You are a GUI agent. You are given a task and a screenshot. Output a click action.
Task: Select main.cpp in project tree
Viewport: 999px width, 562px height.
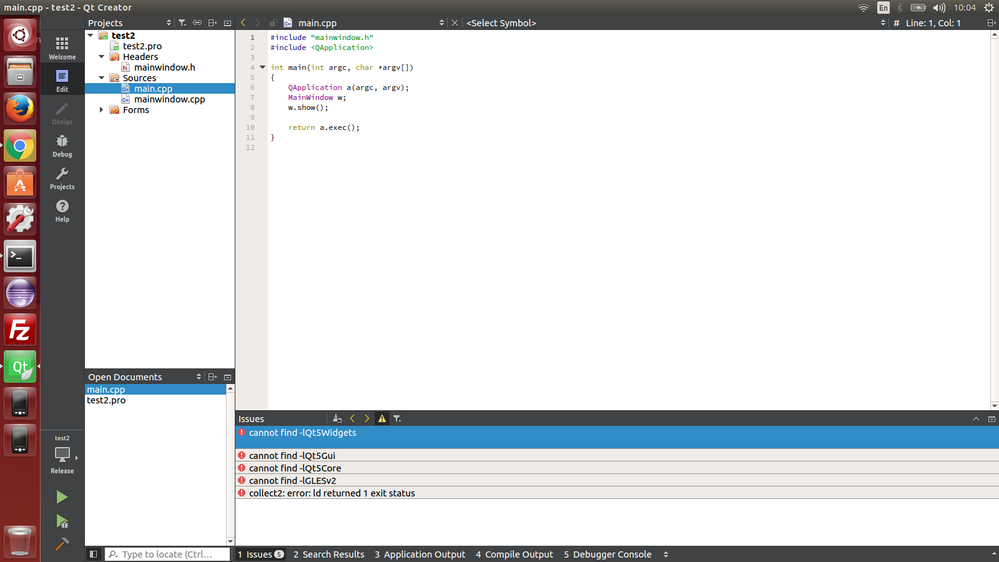pyautogui.click(x=160, y=89)
